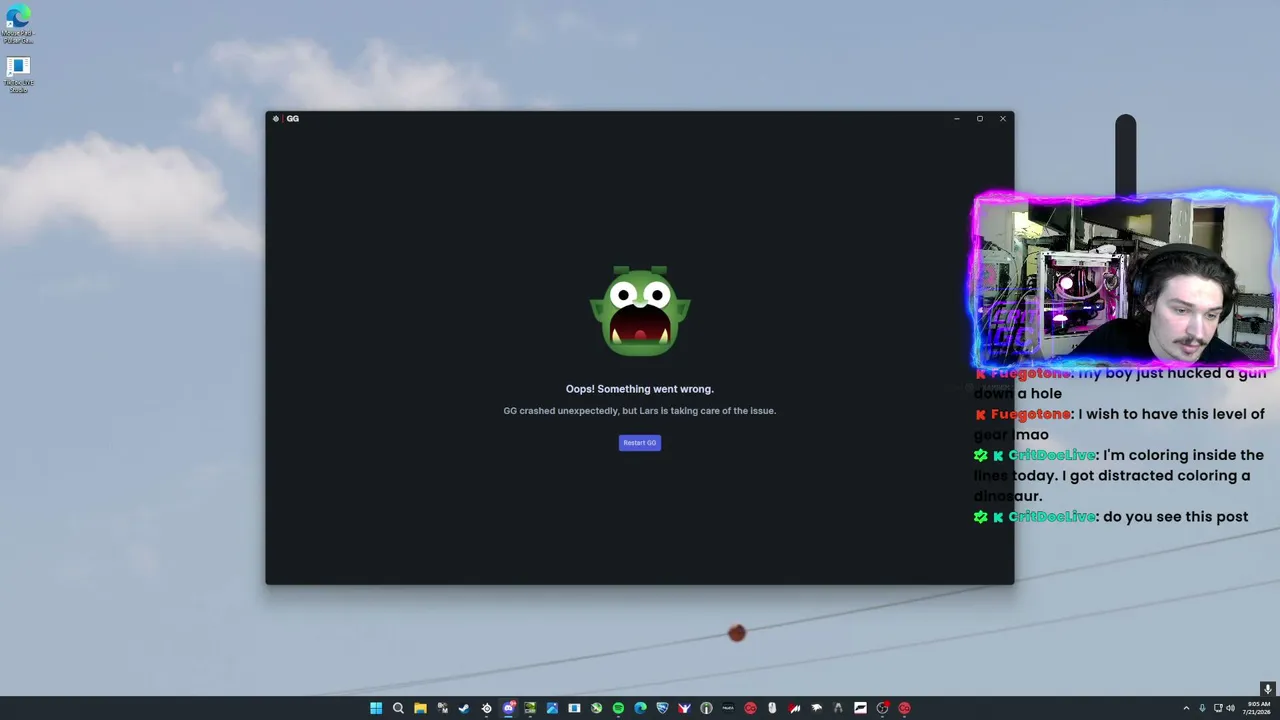
Task: Click the "coloring inside the lines" chat message
Action: [x=1119, y=475]
